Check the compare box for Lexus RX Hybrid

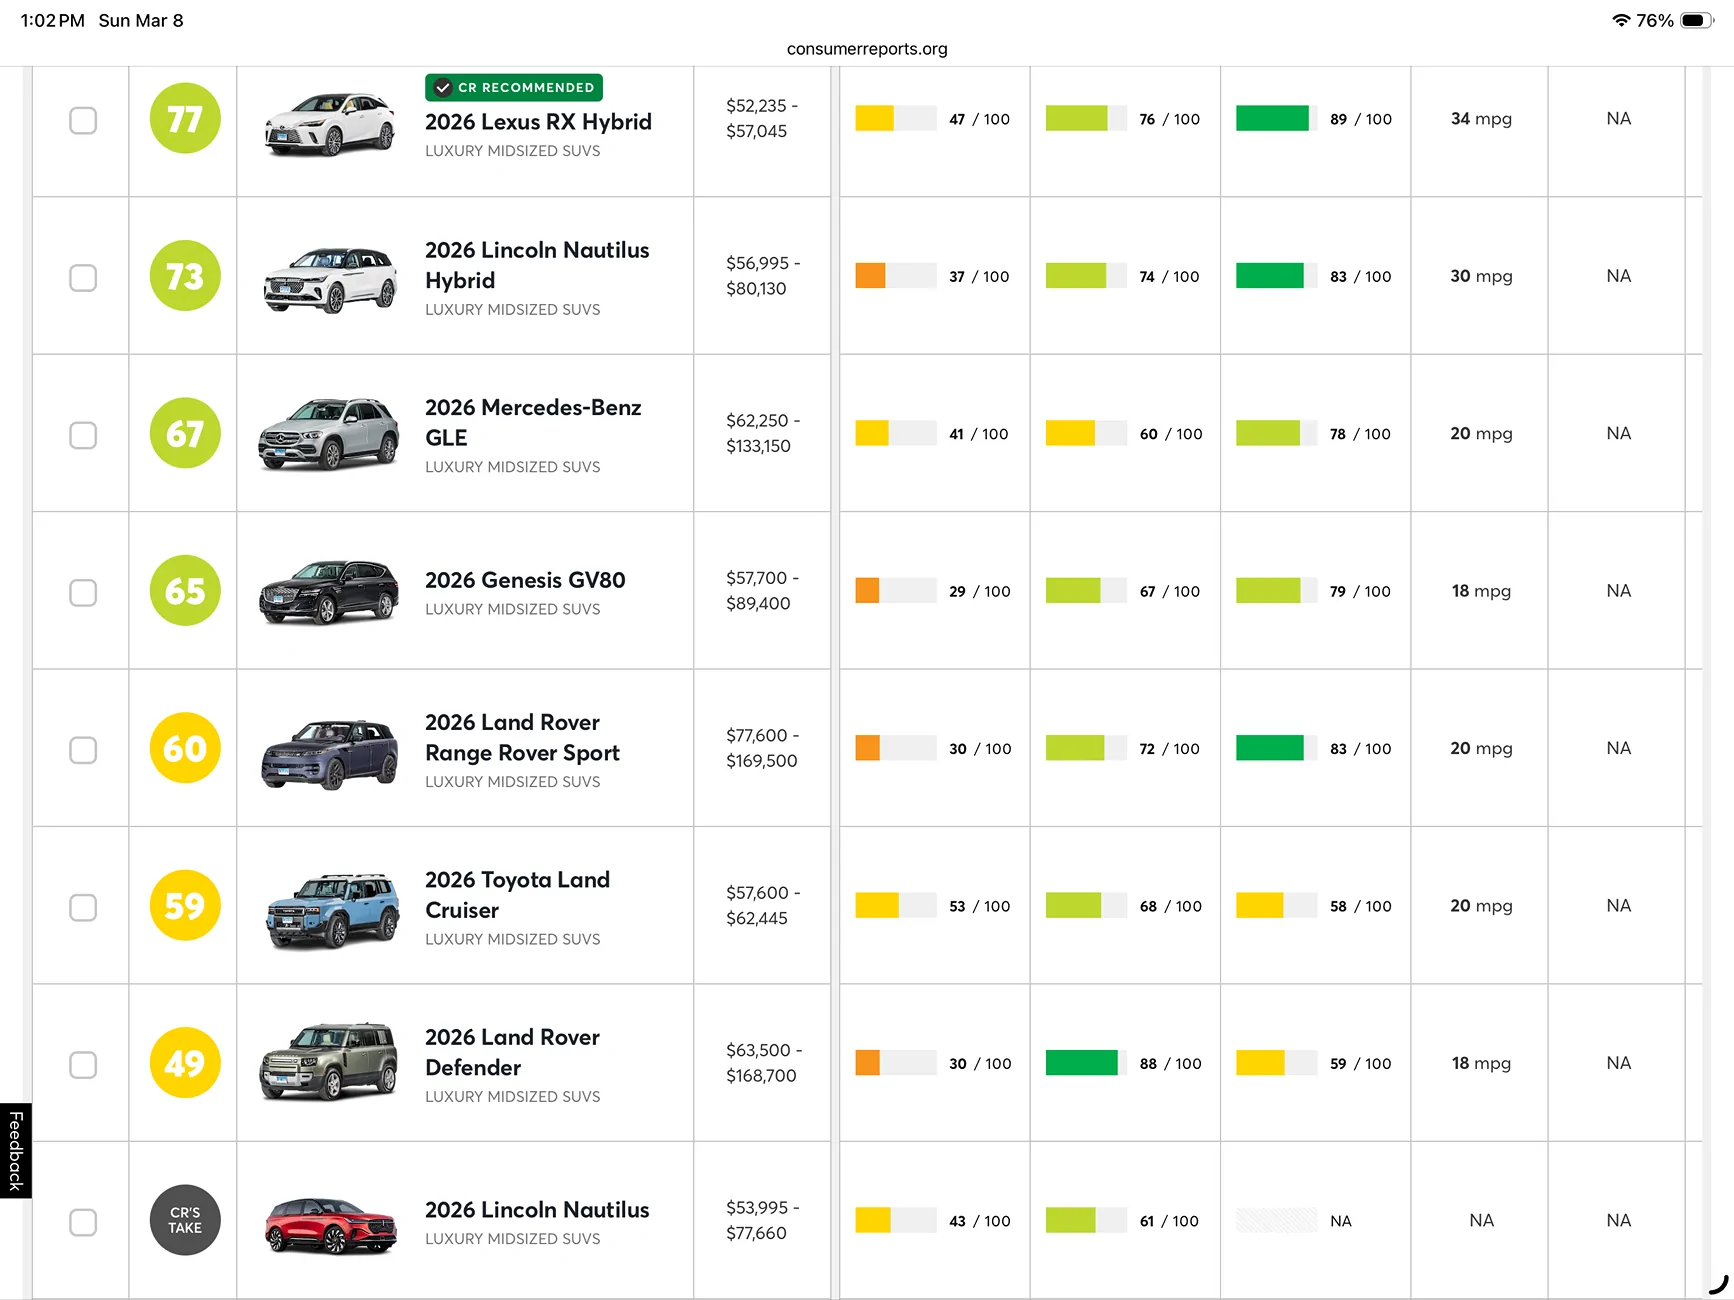(83, 121)
